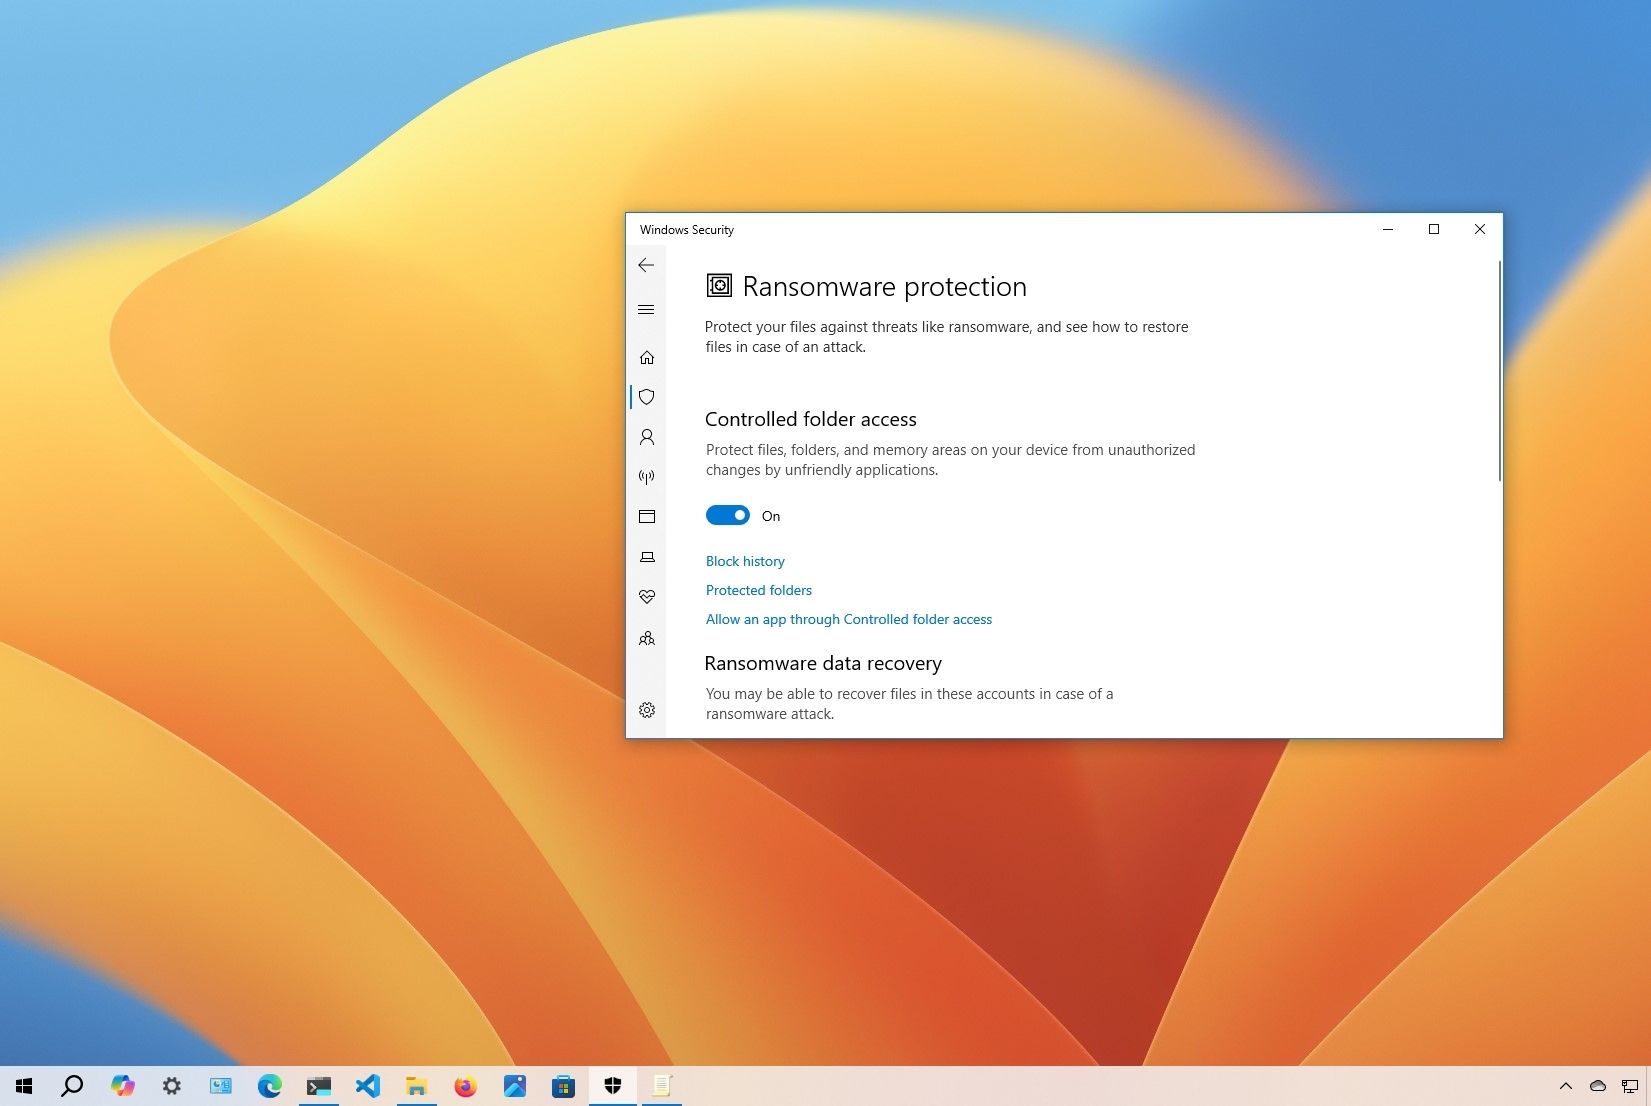The width and height of the screenshot is (1651, 1106).
Task: Open Windows search from the taskbar
Action: click(71, 1086)
